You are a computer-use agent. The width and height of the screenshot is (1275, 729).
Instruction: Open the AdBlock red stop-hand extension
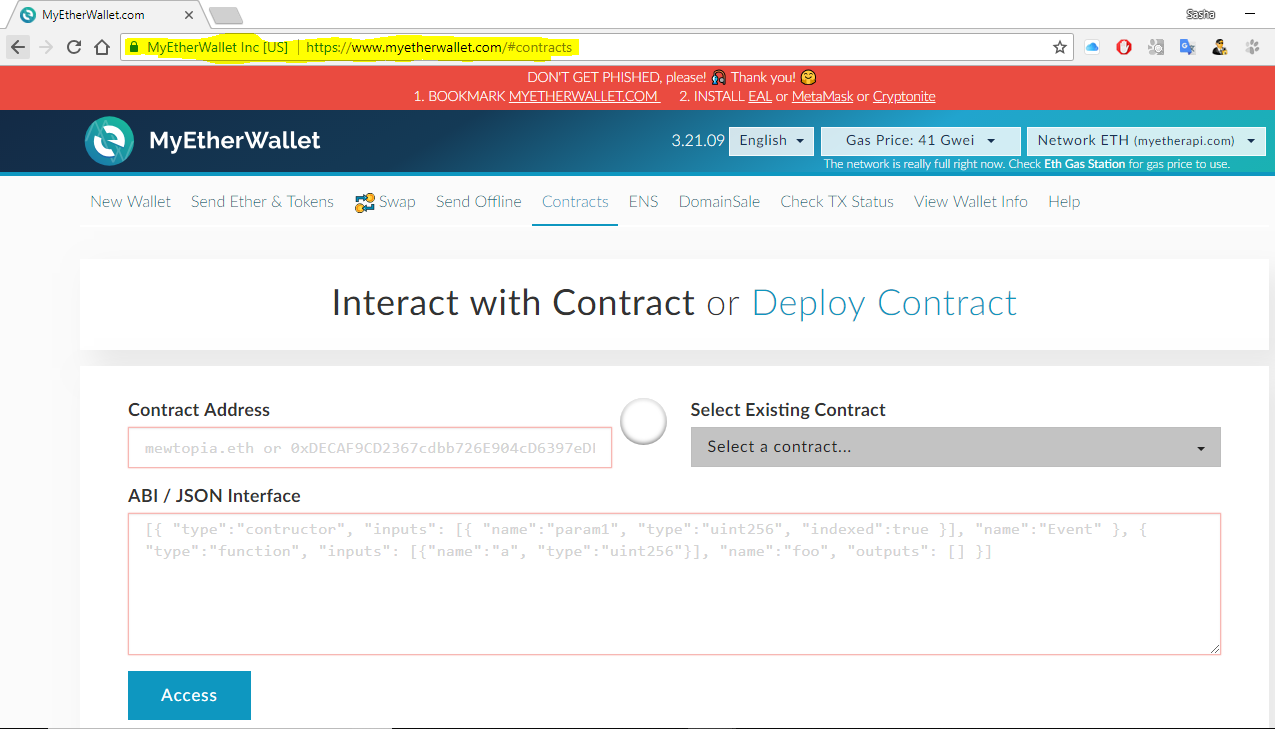[x=1124, y=47]
